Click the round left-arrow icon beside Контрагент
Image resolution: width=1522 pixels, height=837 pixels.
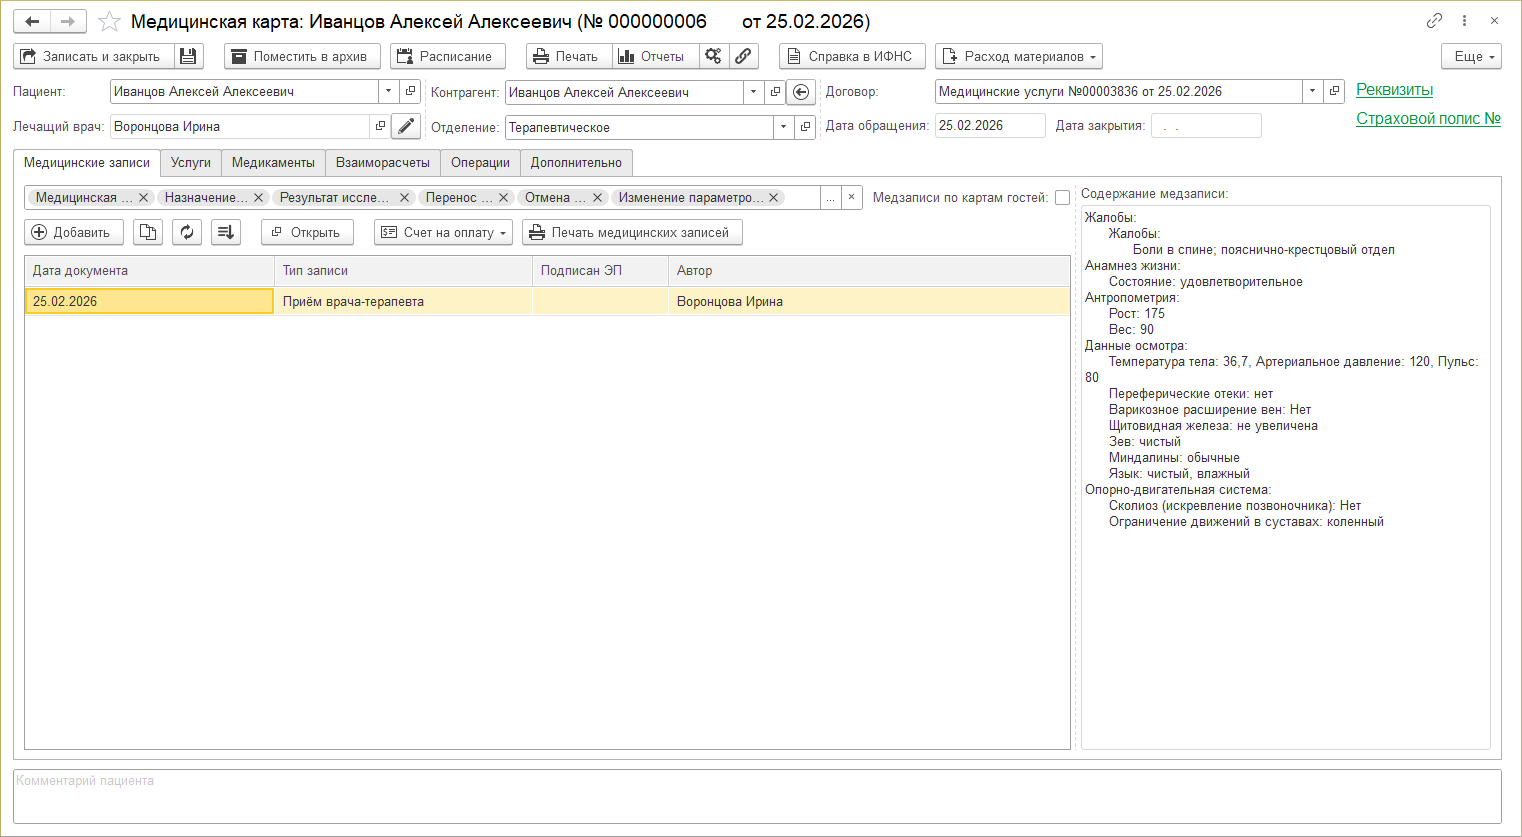(801, 92)
